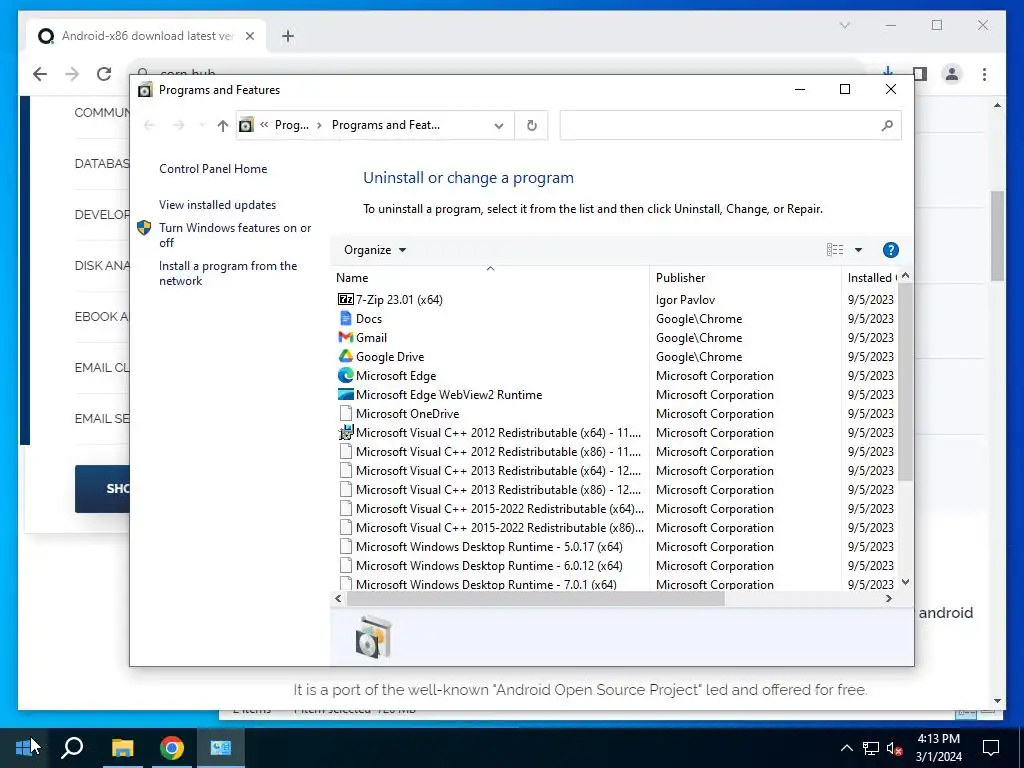
Task: Click the breadcrumb double-chevron in address bar
Action: pyautogui.click(x=264, y=125)
